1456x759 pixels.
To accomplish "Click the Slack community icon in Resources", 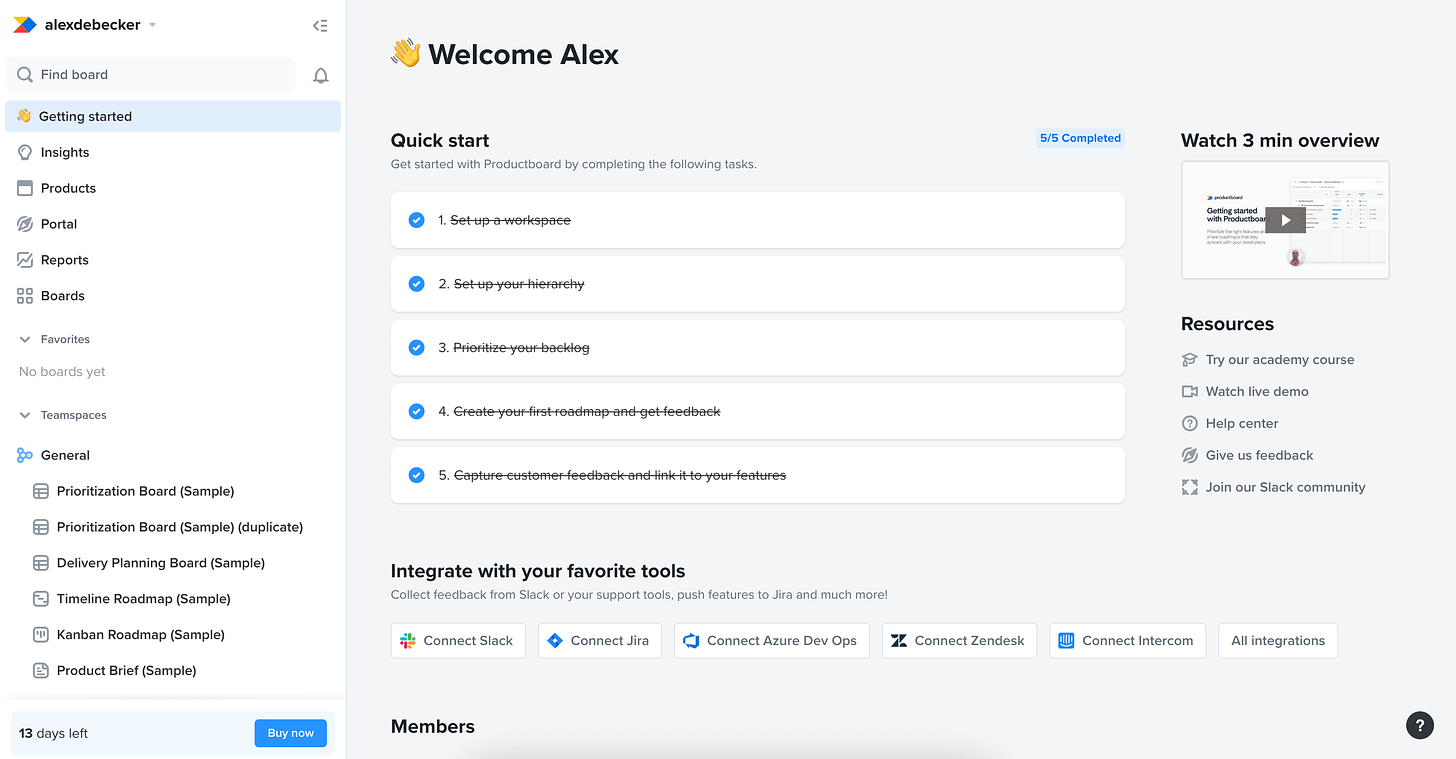I will 1189,488.
